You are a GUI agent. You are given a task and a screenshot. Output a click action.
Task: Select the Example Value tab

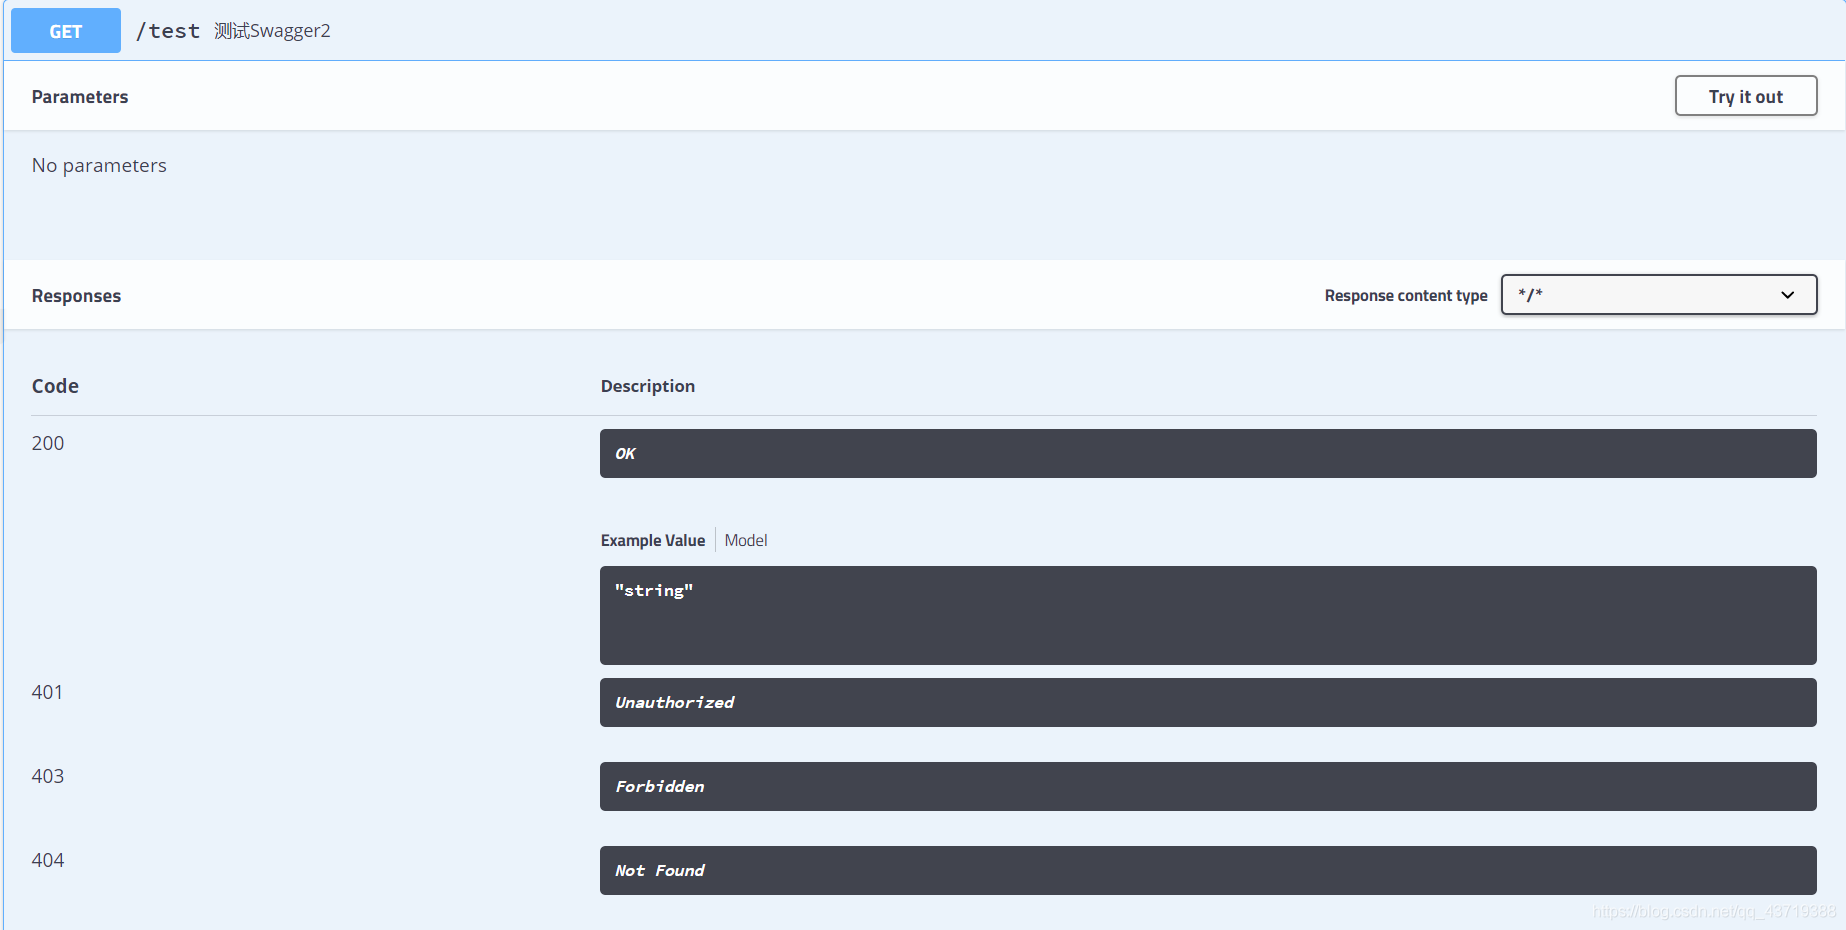[652, 540]
